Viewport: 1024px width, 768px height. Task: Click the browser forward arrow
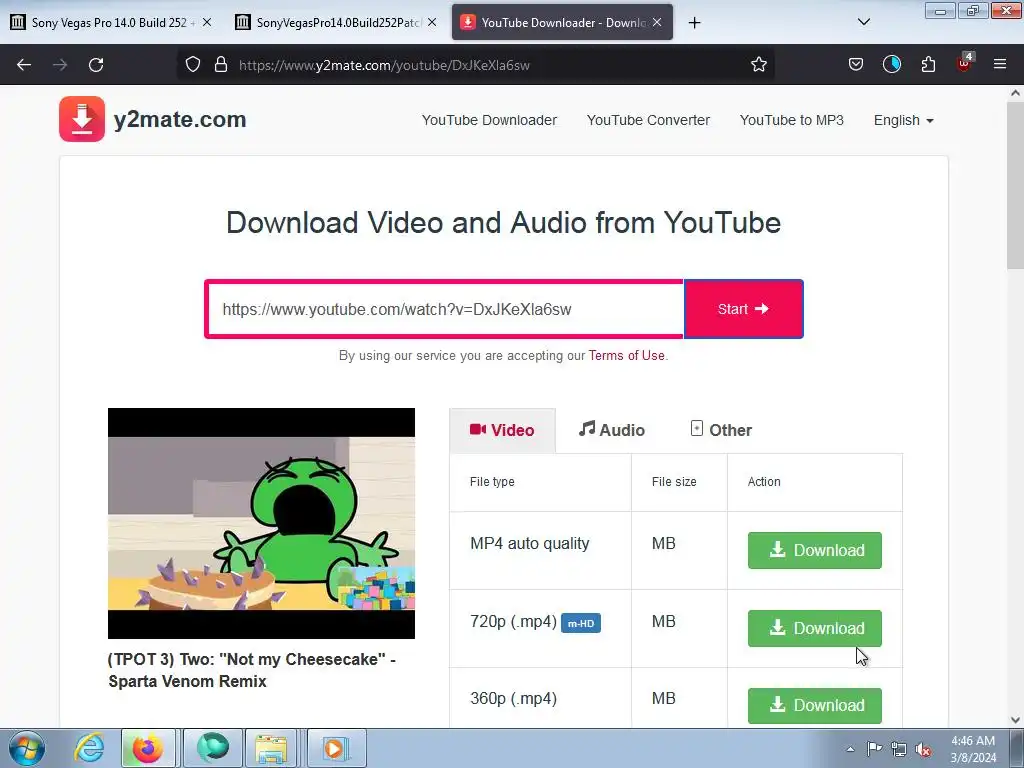tap(60, 65)
